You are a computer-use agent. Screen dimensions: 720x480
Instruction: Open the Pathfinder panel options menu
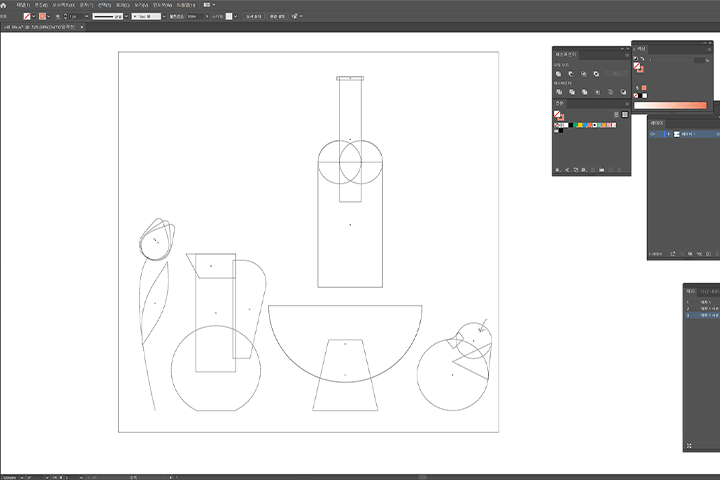[x=627, y=55]
